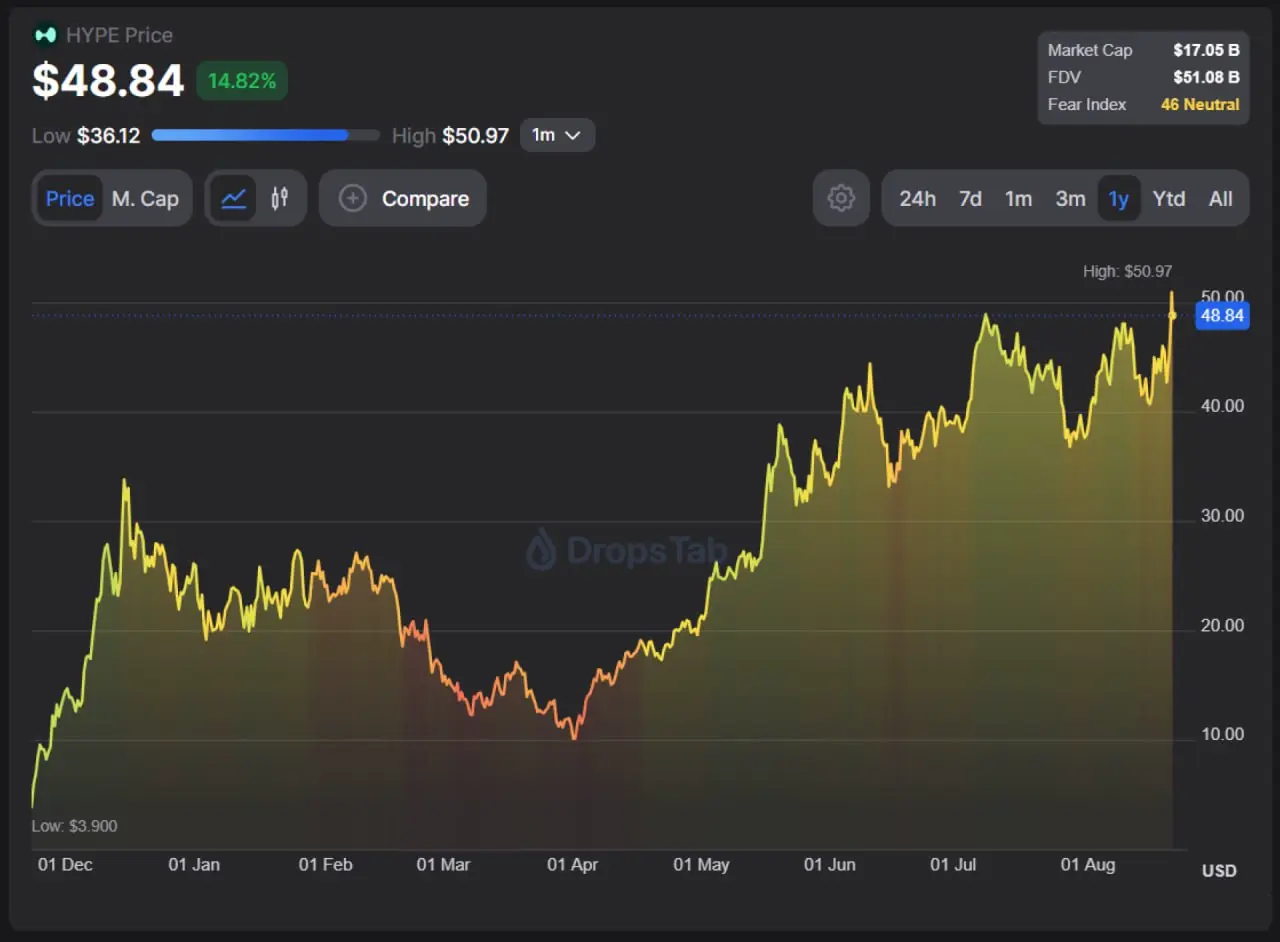Click the 01 Feb axis label

click(326, 865)
